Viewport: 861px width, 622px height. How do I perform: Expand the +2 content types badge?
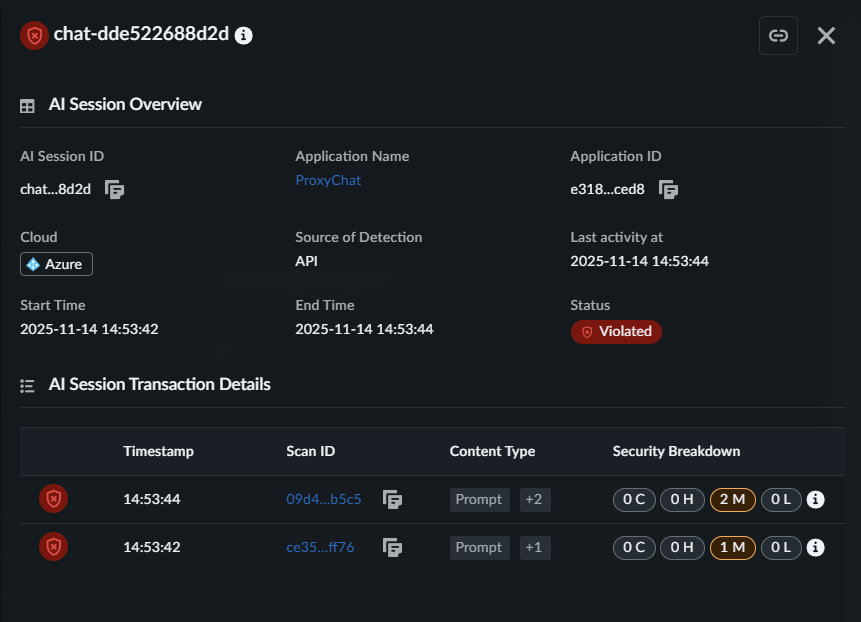coord(533,499)
